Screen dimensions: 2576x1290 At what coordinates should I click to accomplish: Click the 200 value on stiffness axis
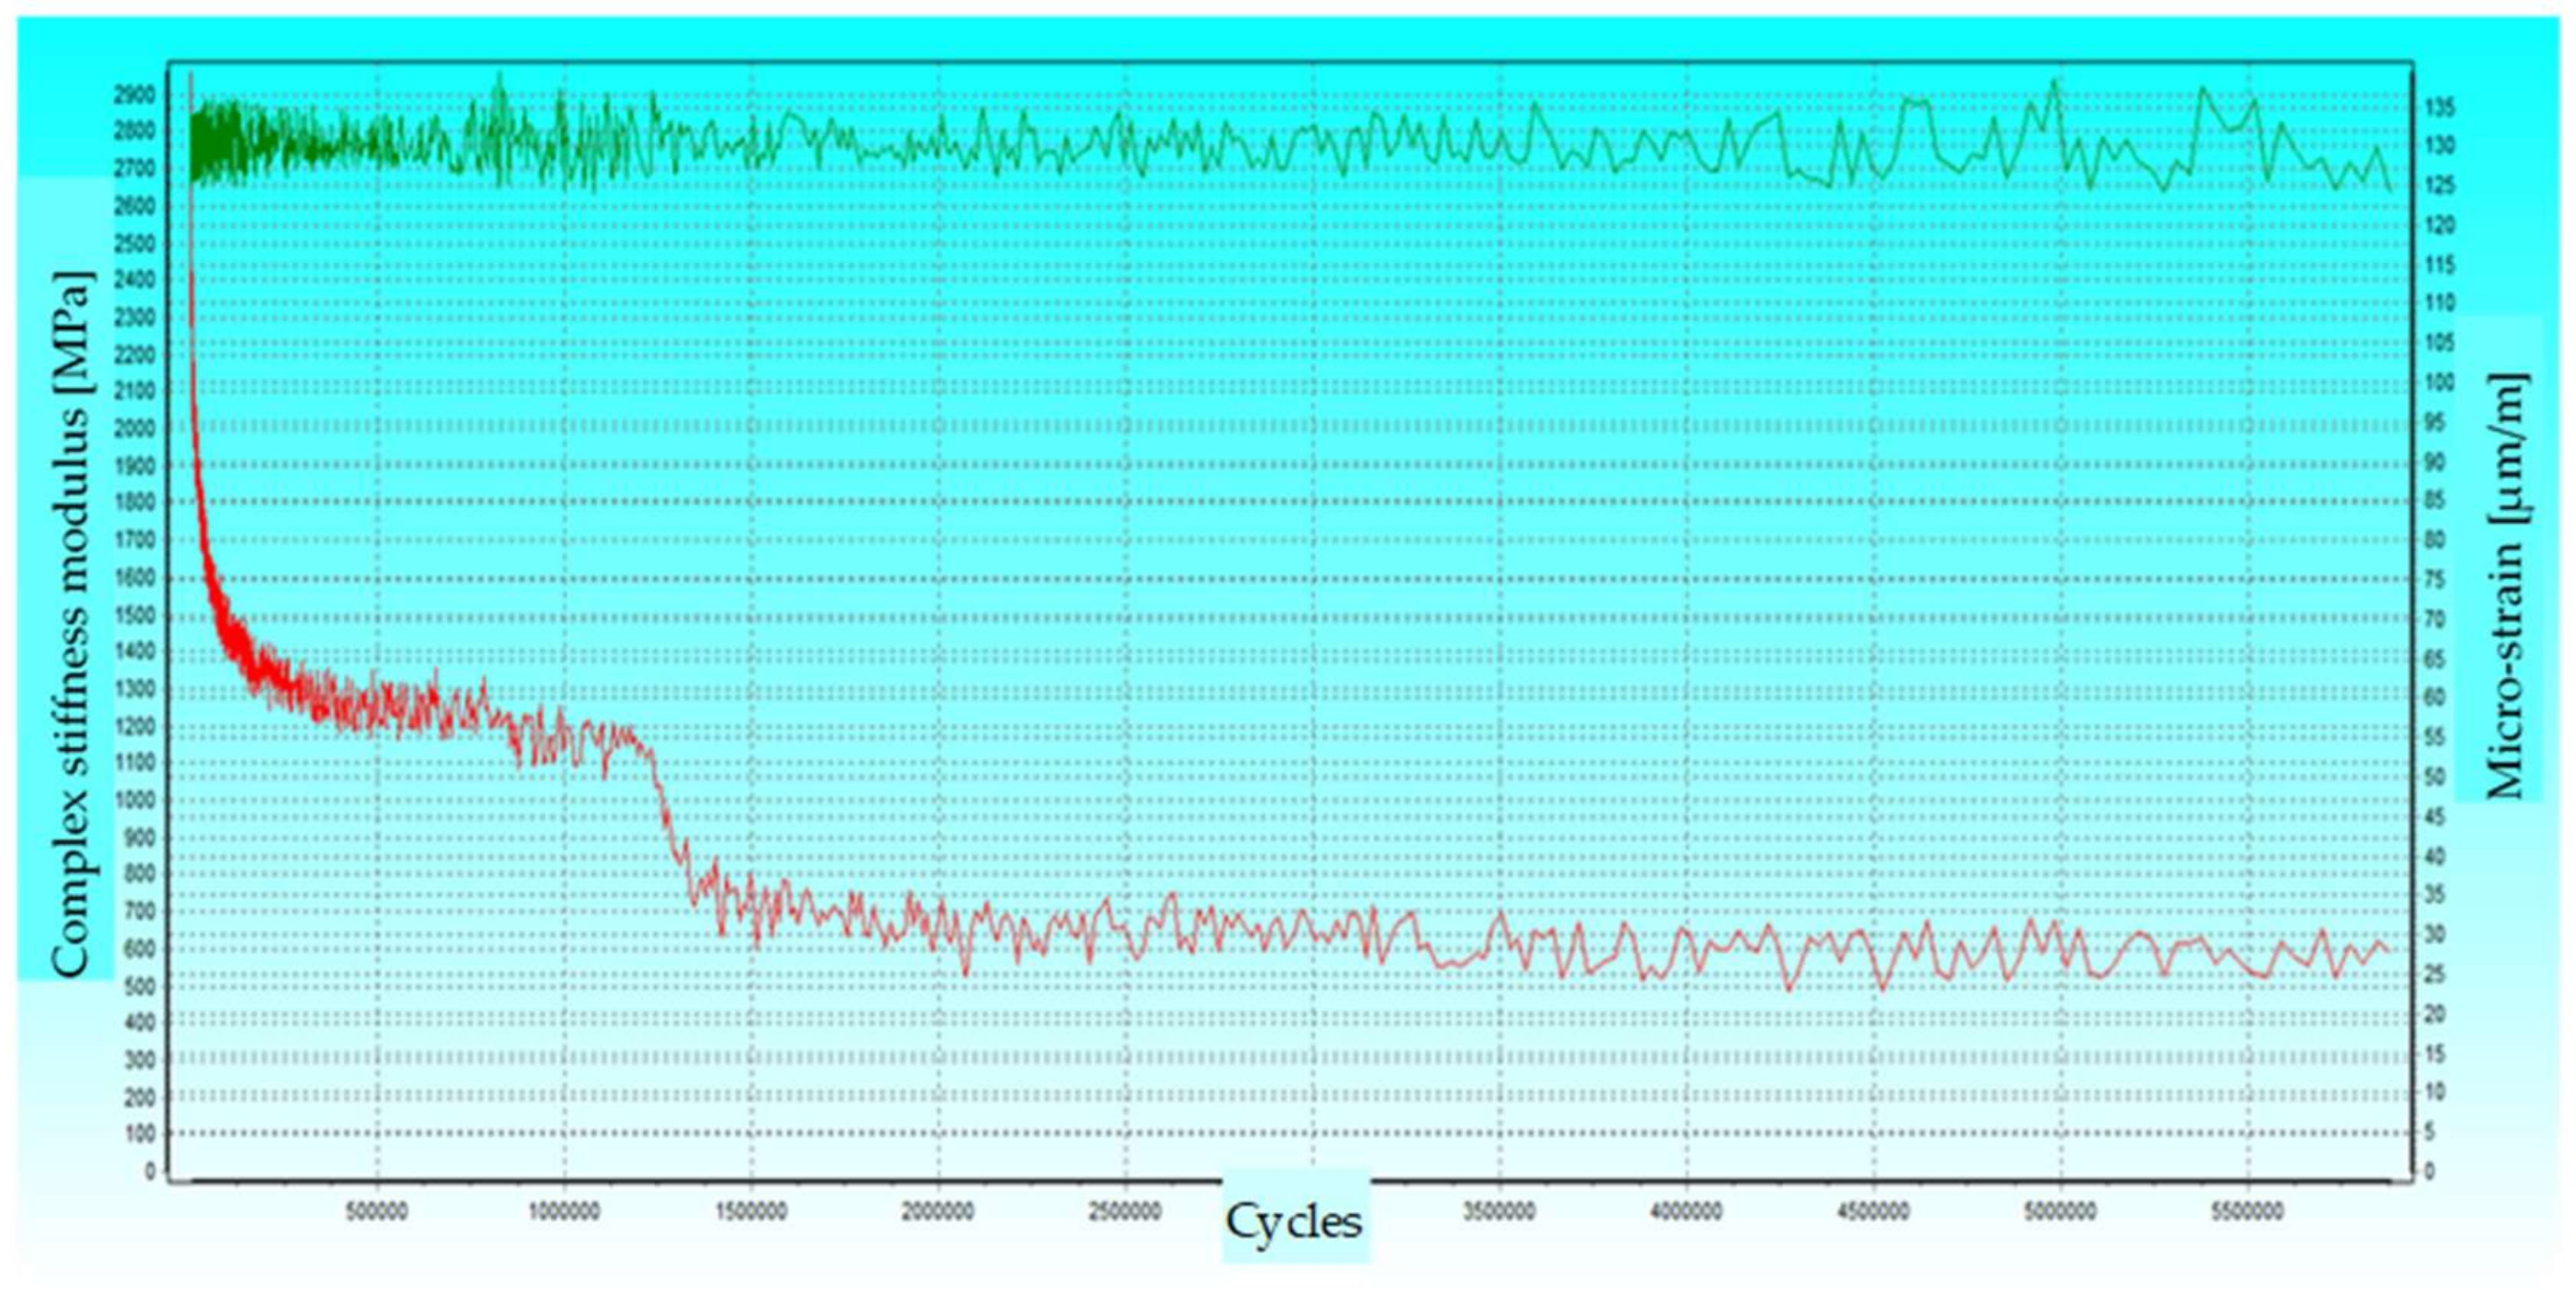141,1097
